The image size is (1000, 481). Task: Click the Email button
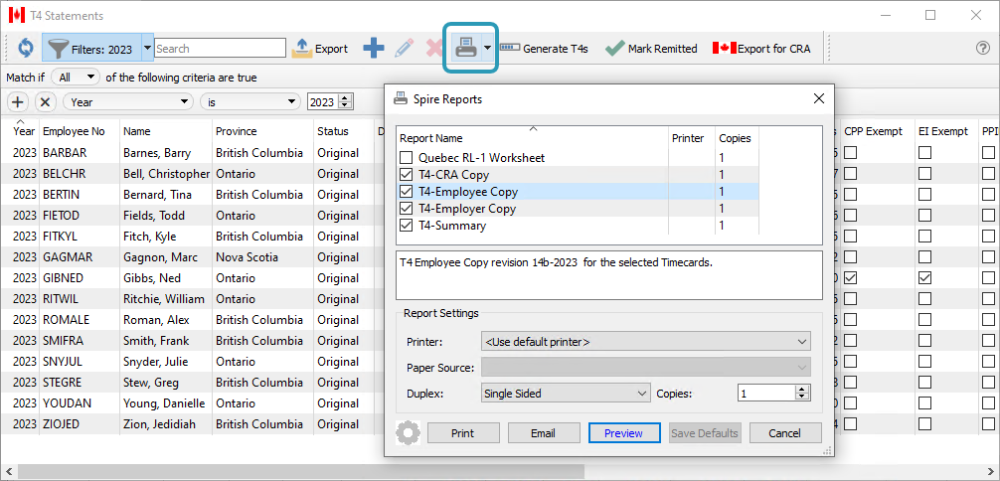(x=543, y=433)
